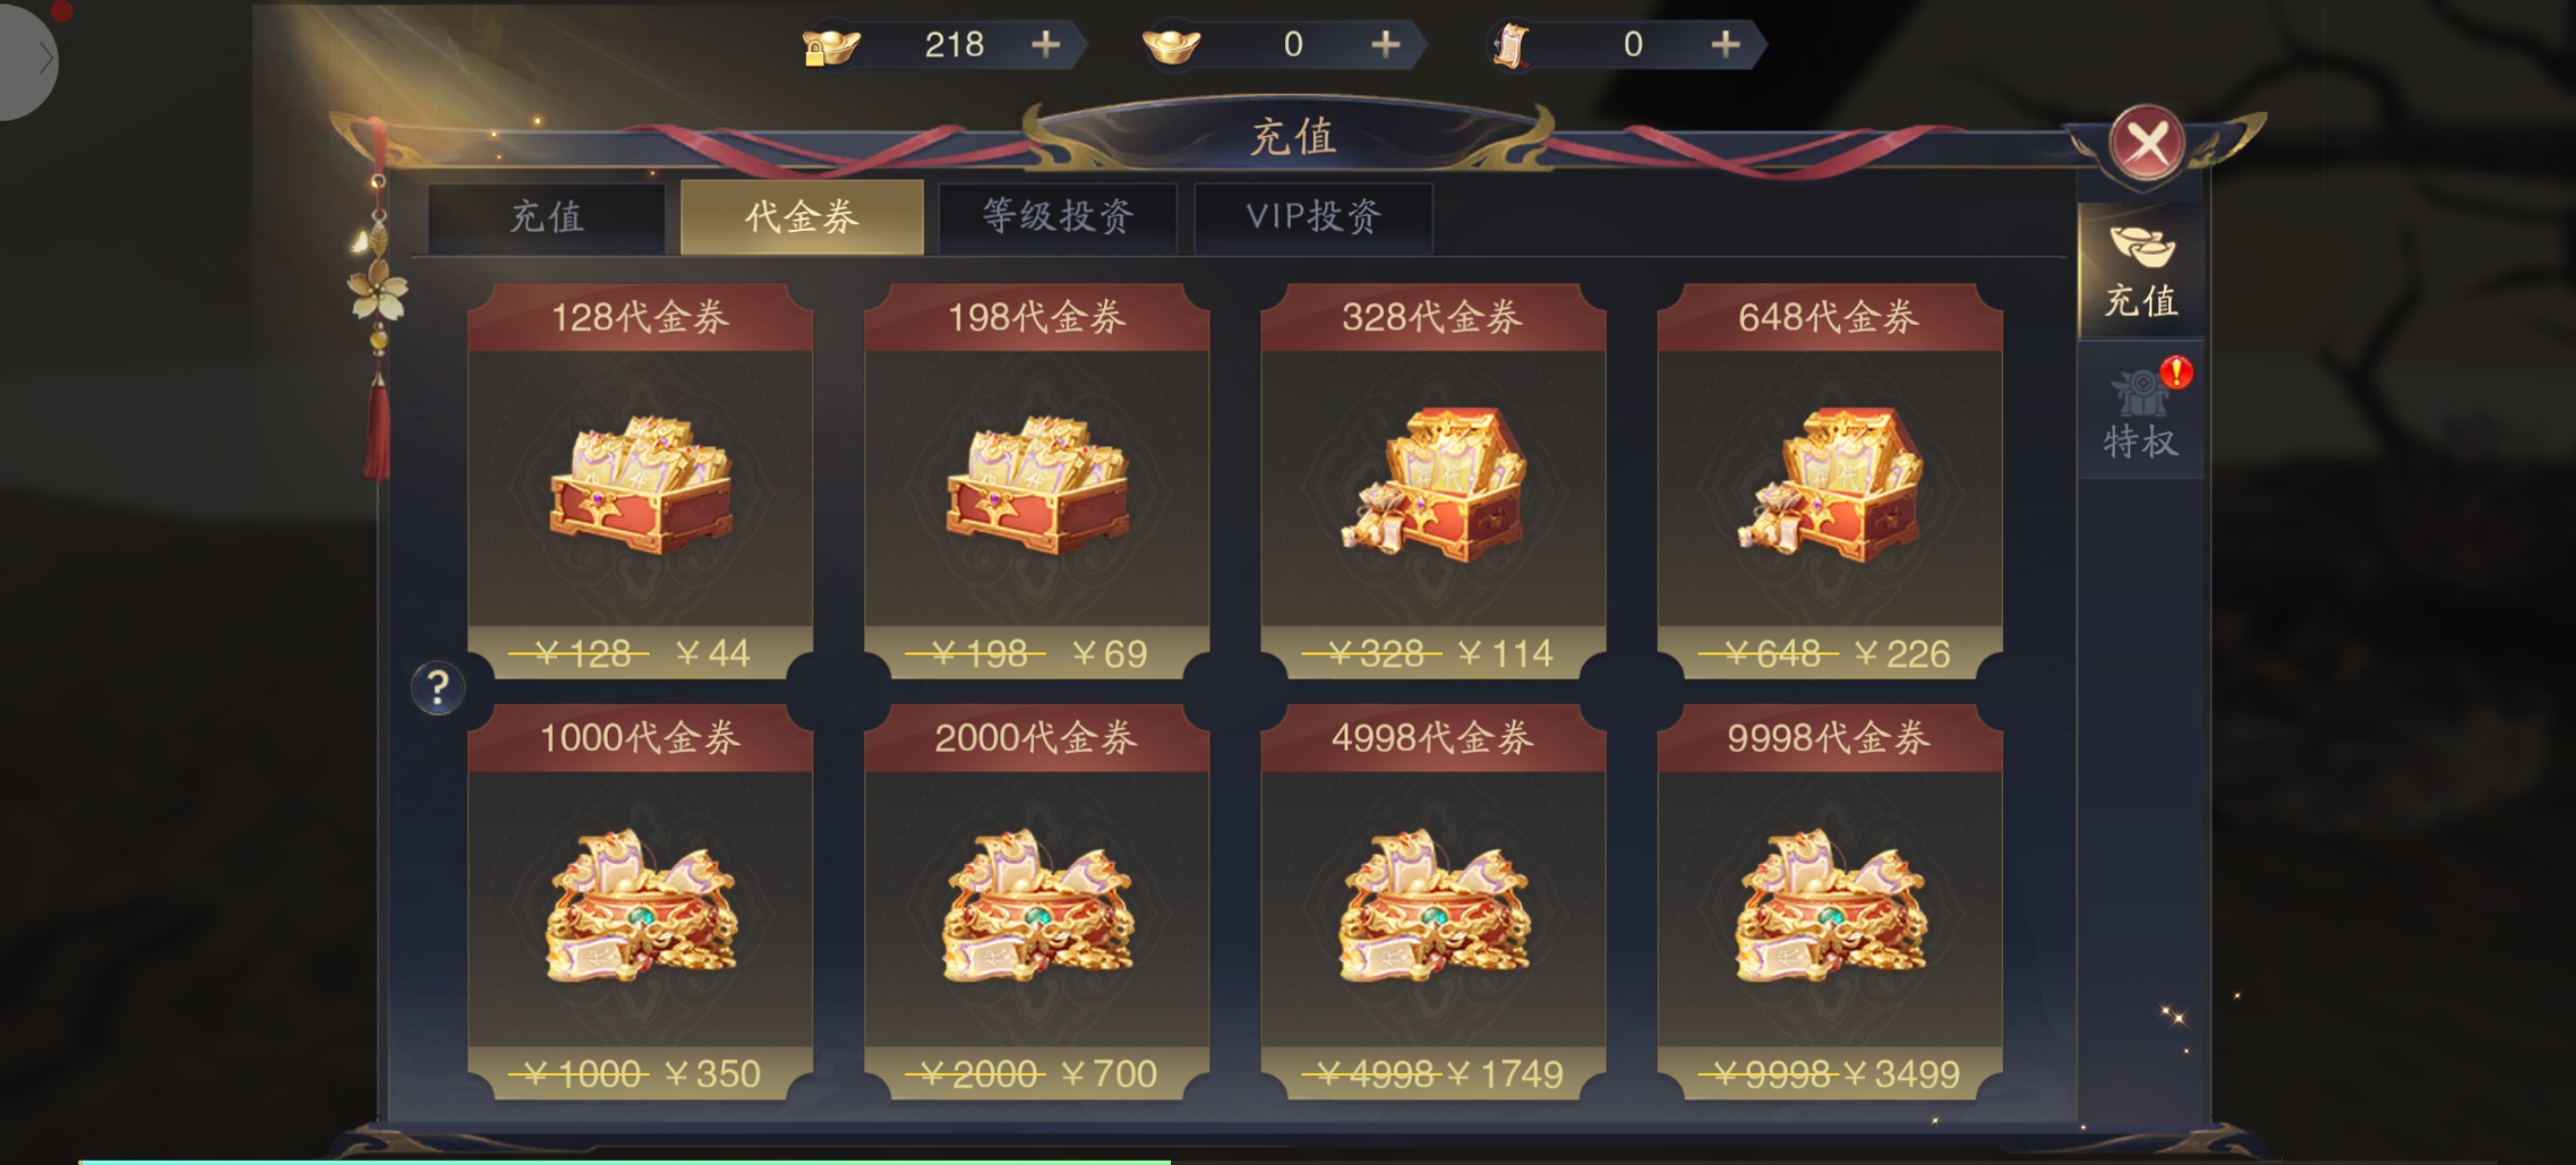2576x1165 pixels.
Task: Close the 充值 window with red X
Action: point(2146,144)
